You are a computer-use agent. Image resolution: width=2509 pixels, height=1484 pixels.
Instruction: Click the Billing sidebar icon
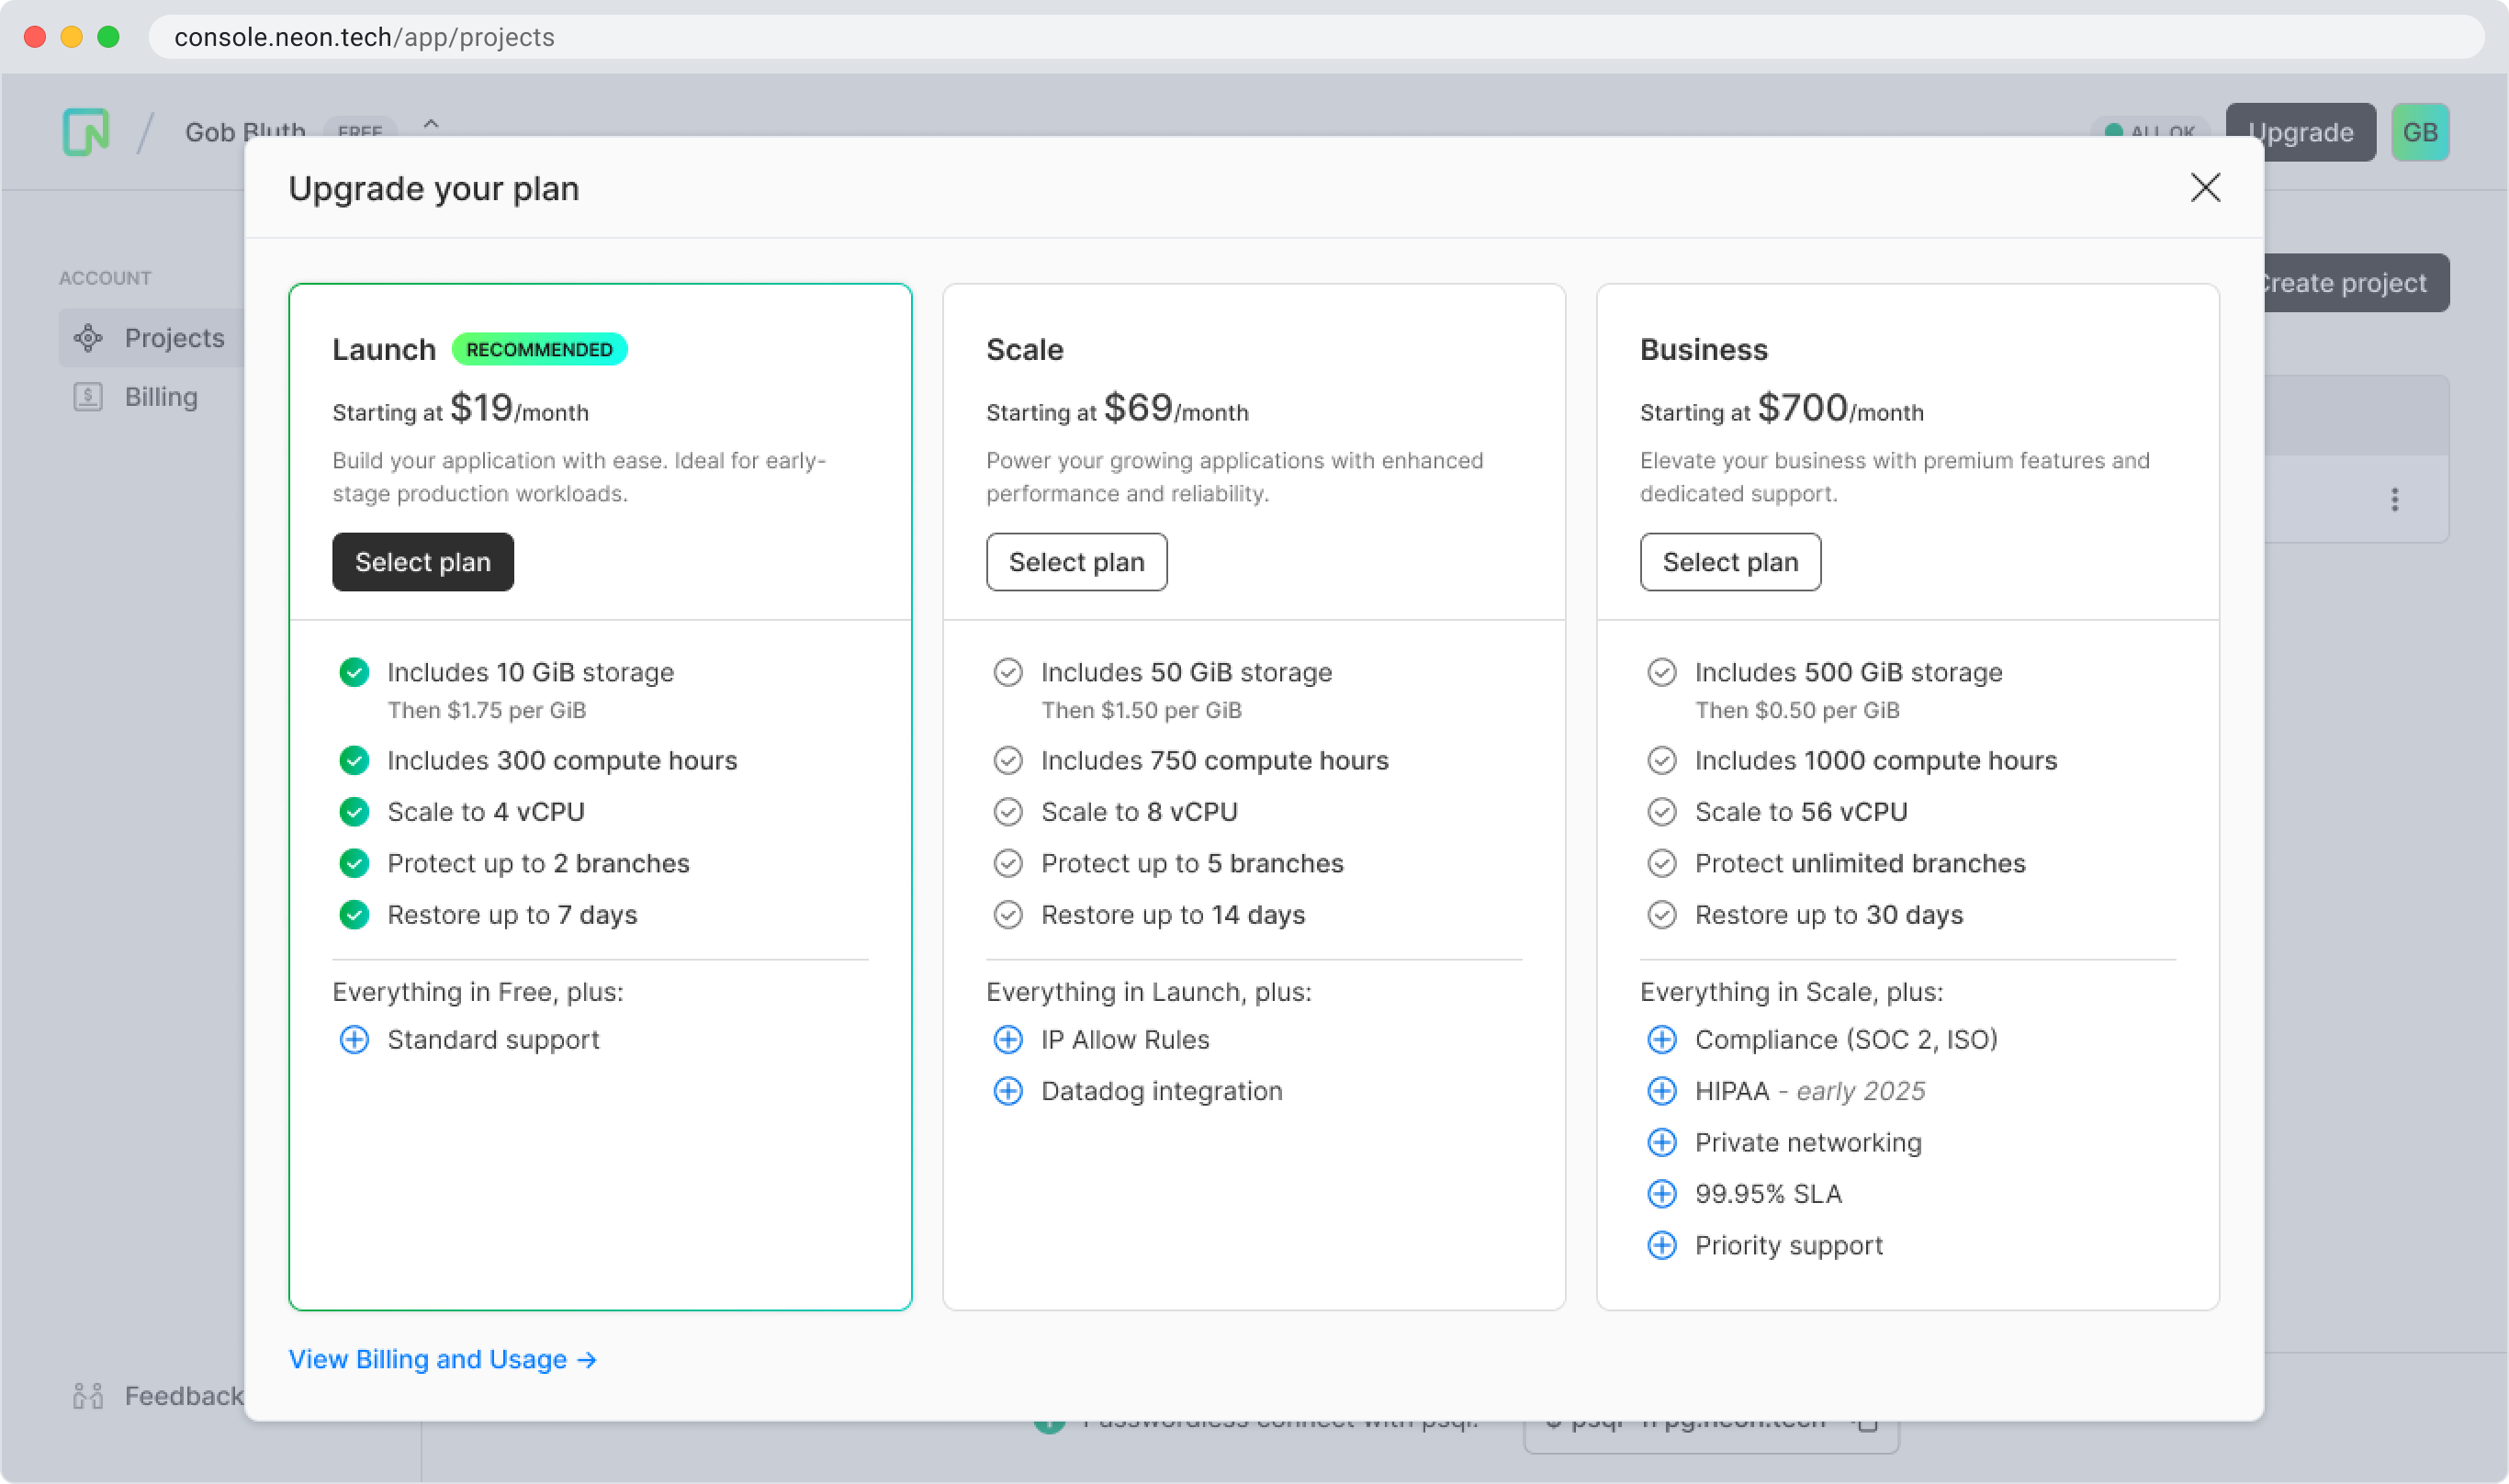click(x=88, y=397)
